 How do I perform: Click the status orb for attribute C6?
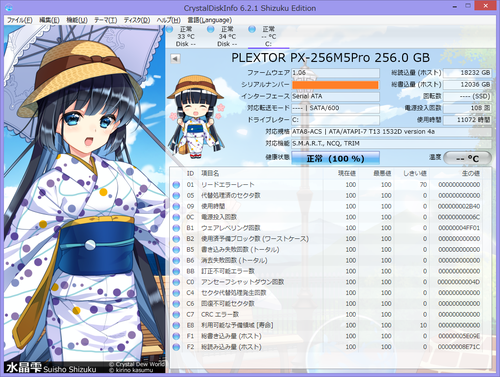tap(176, 304)
